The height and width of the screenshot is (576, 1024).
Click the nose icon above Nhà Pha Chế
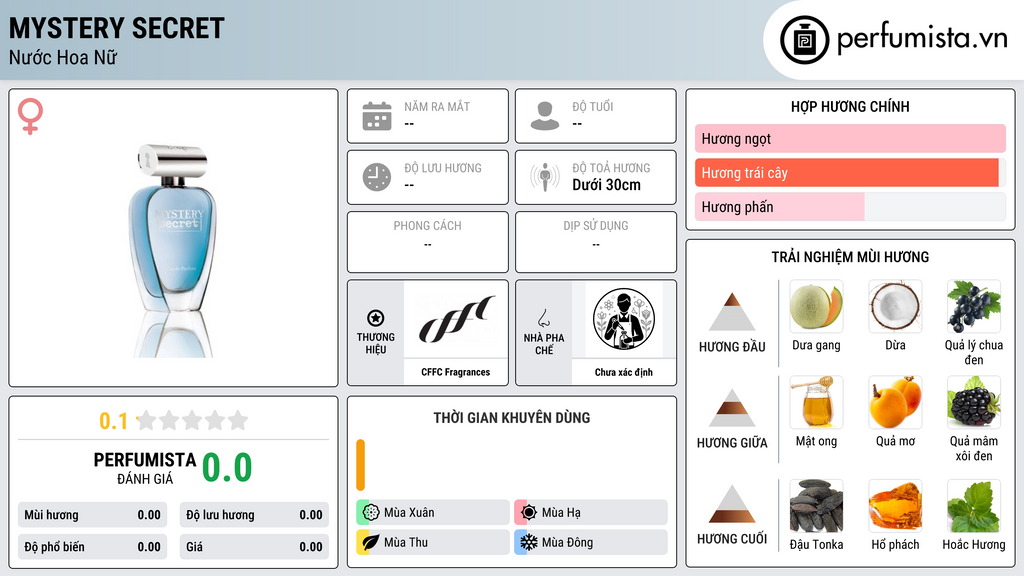543,318
